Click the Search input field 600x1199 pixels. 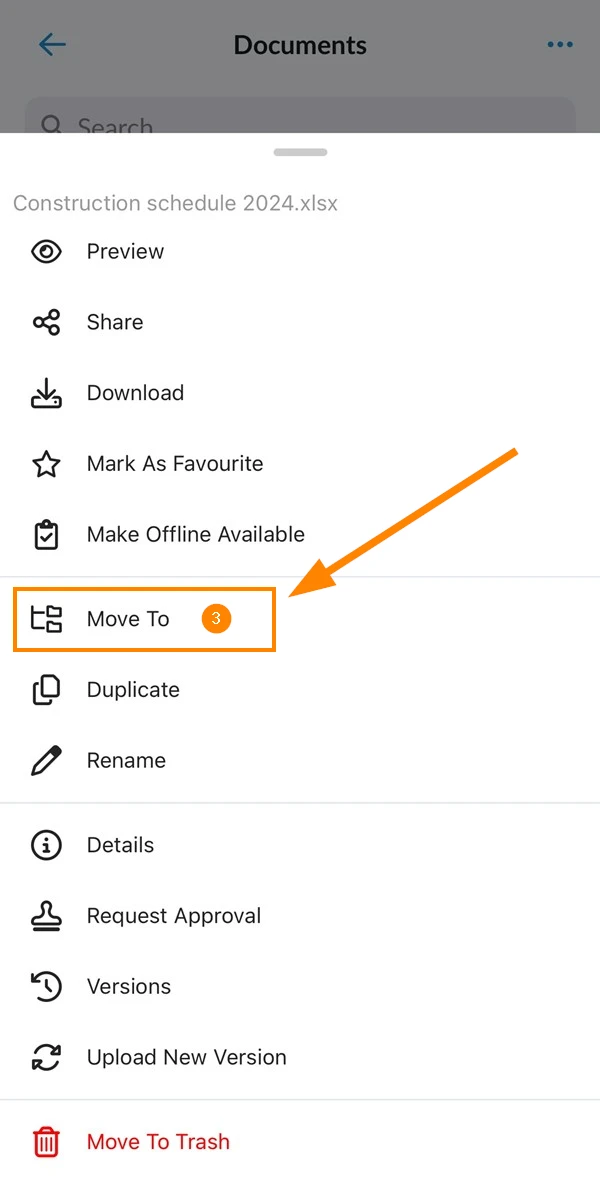pyautogui.click(x=300, y=115)
